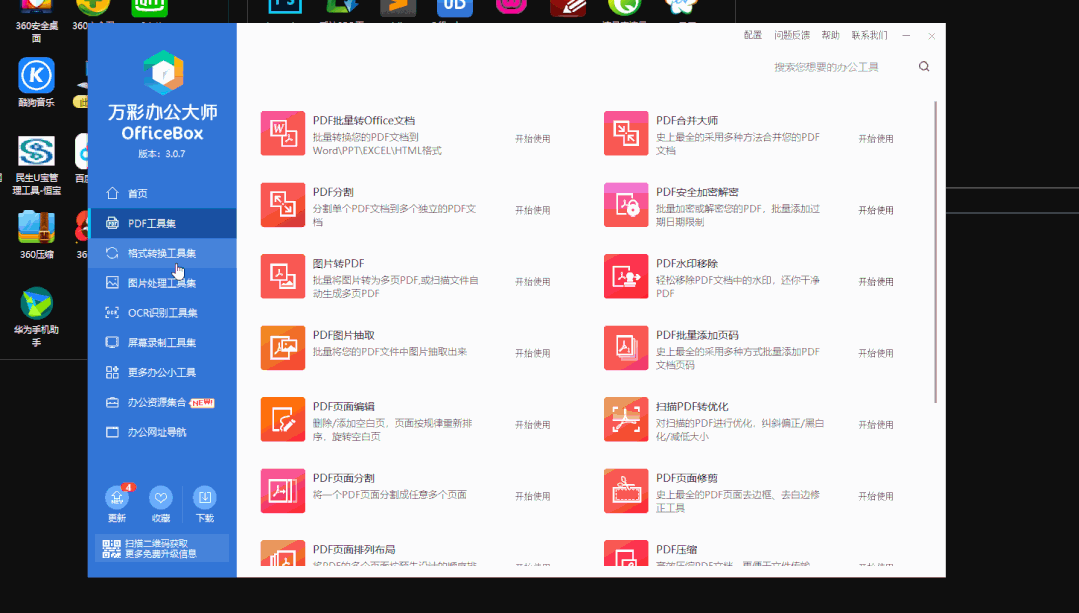Click the PDF合并大师 title text
Screen dimensions: 1079x613
coord(687,120)
